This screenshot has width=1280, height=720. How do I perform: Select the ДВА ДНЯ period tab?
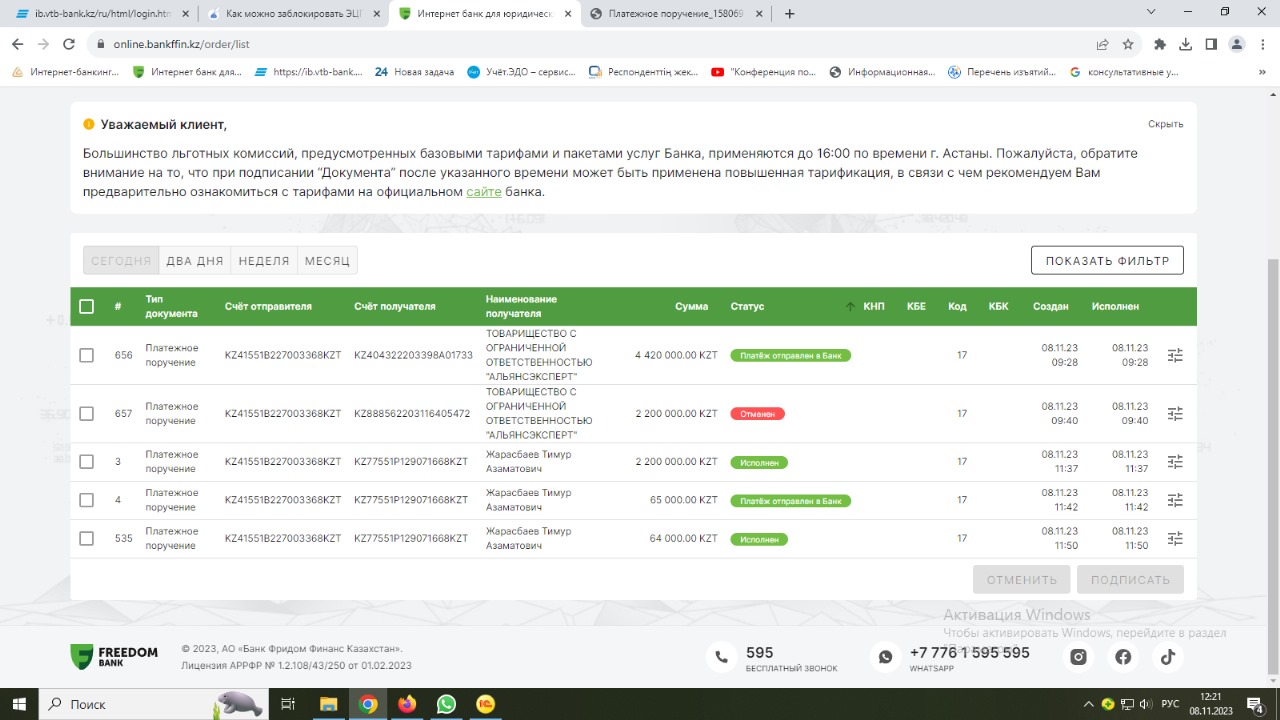click(195, 261)
